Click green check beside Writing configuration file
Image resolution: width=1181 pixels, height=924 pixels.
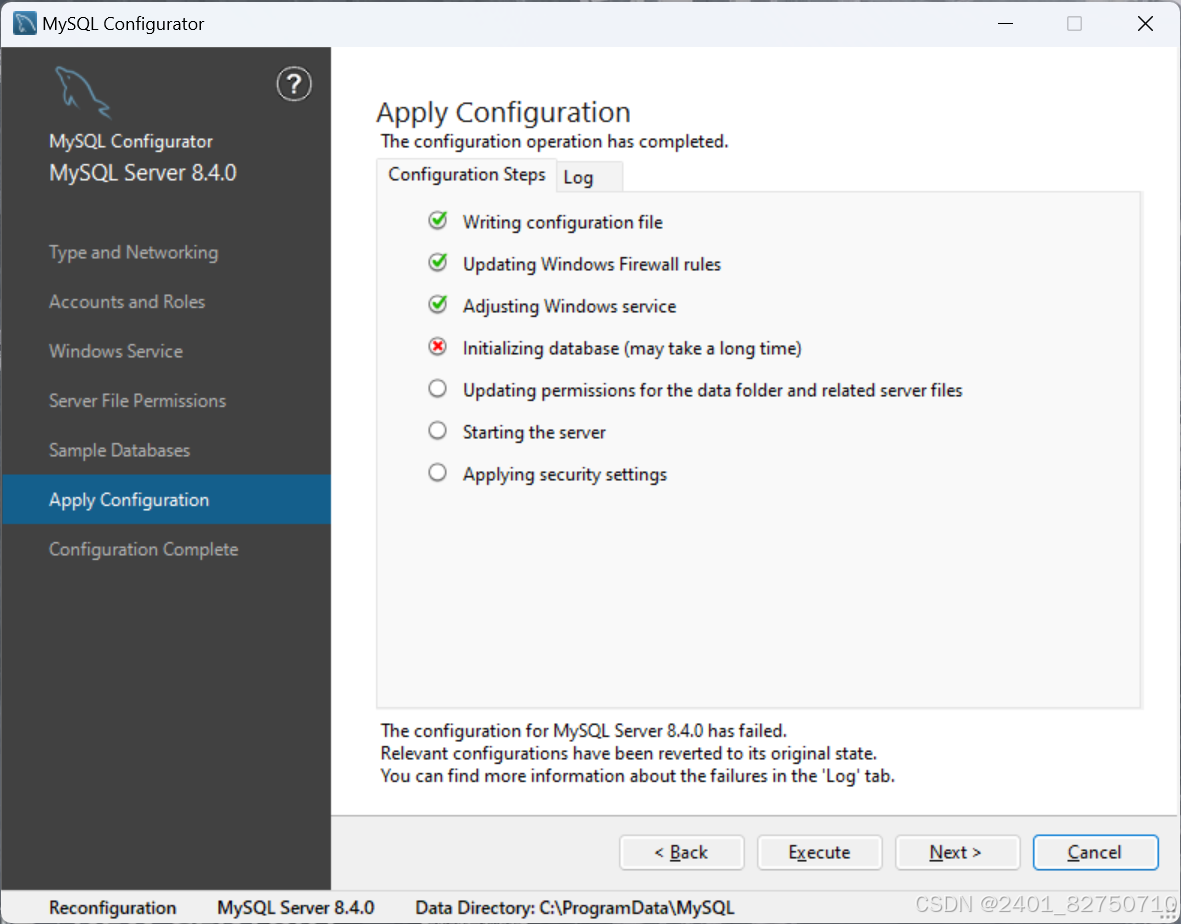click(438, 221)
